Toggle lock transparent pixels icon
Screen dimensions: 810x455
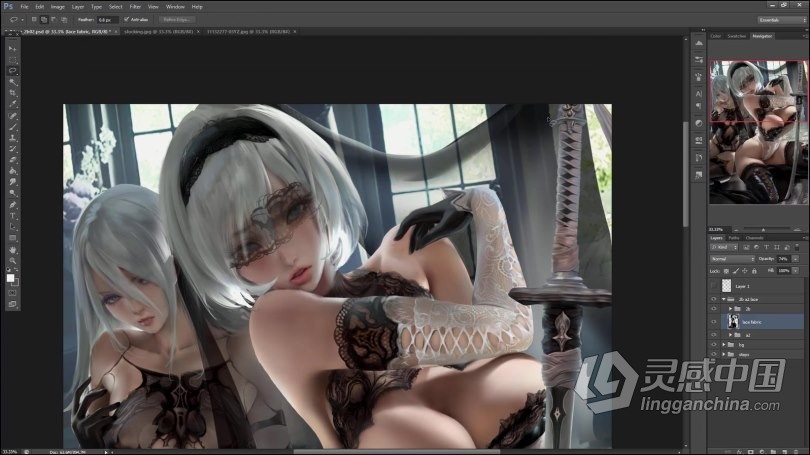tap(726, 271)
